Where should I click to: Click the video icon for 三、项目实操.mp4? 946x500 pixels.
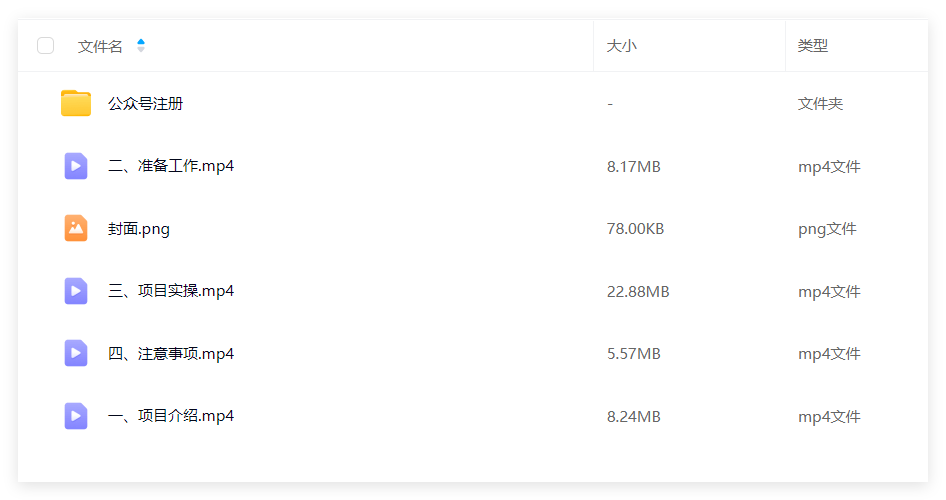[76, 291]
